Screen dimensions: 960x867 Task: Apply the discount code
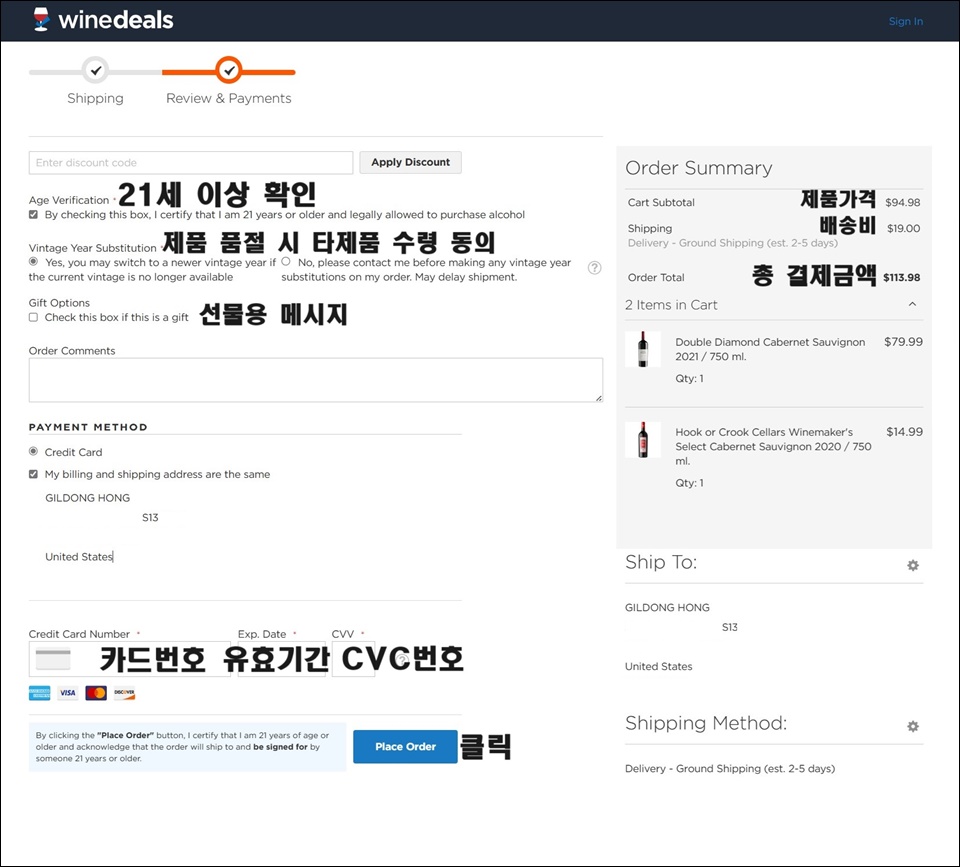(x=410, y=162)
